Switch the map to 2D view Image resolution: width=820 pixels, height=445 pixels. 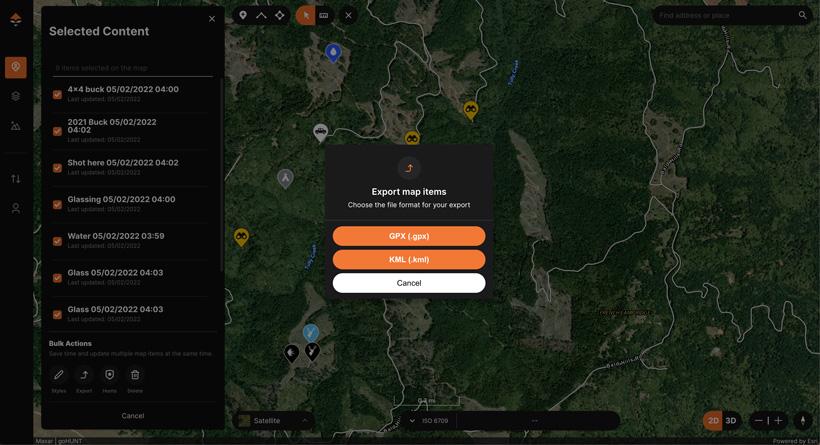[713, 420]
